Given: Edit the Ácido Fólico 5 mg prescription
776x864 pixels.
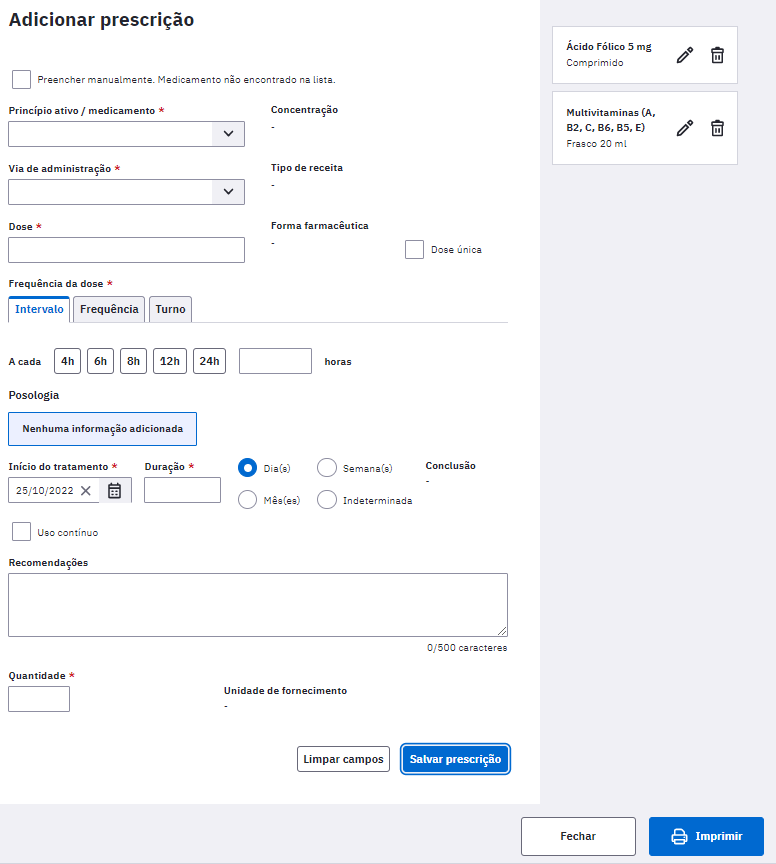Looking at the screenshot, I should pos(685,55).
